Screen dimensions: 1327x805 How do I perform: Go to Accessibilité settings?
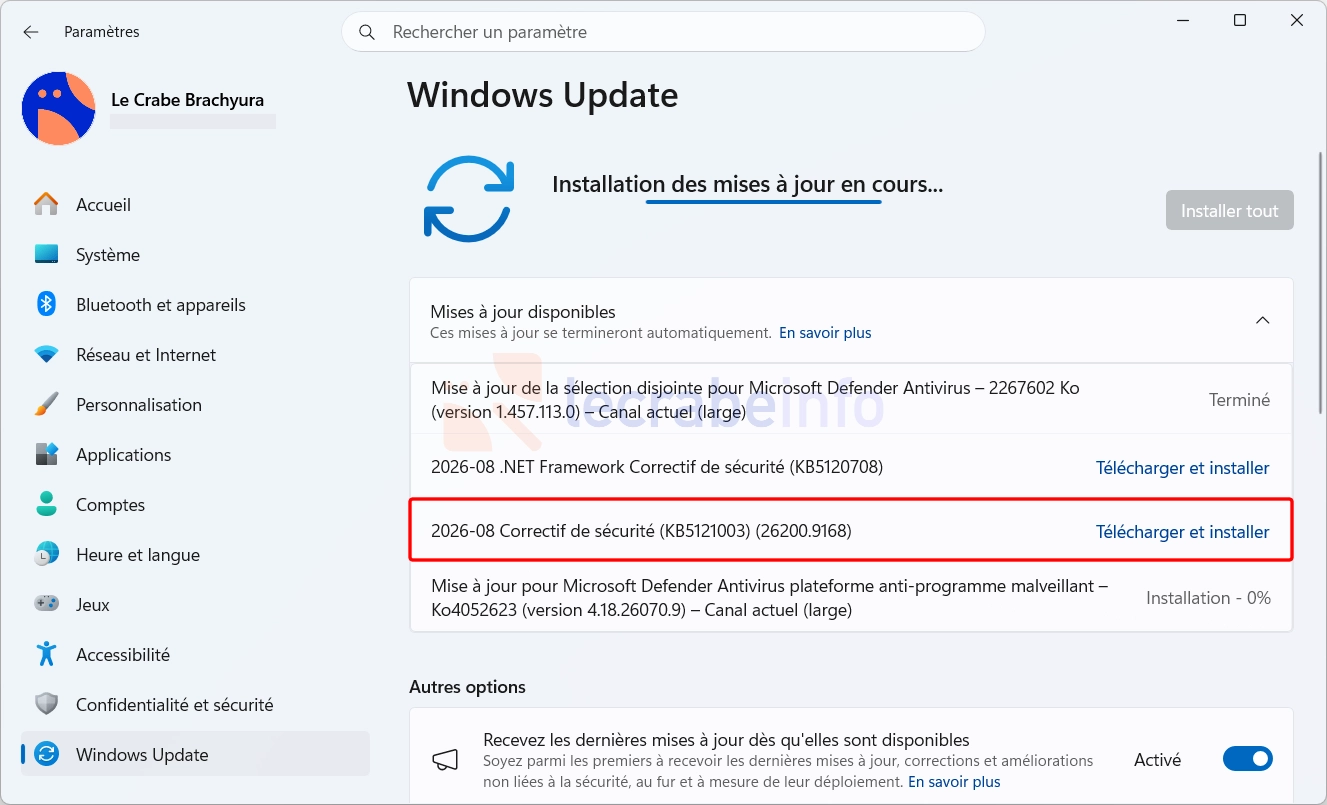[x=195, y=654]
